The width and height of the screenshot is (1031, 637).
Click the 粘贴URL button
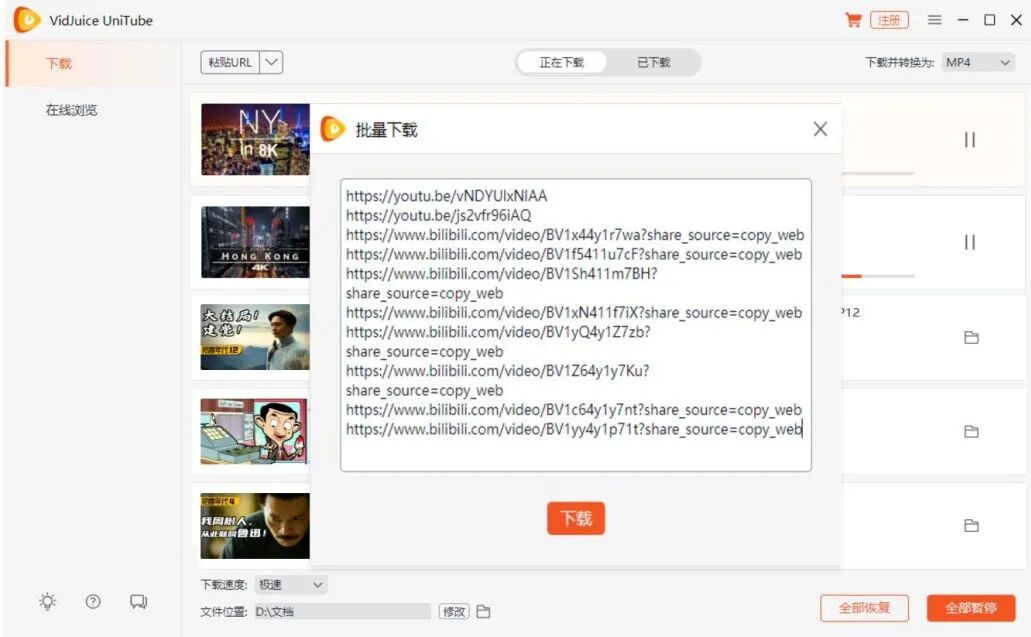tap(229, 62)
